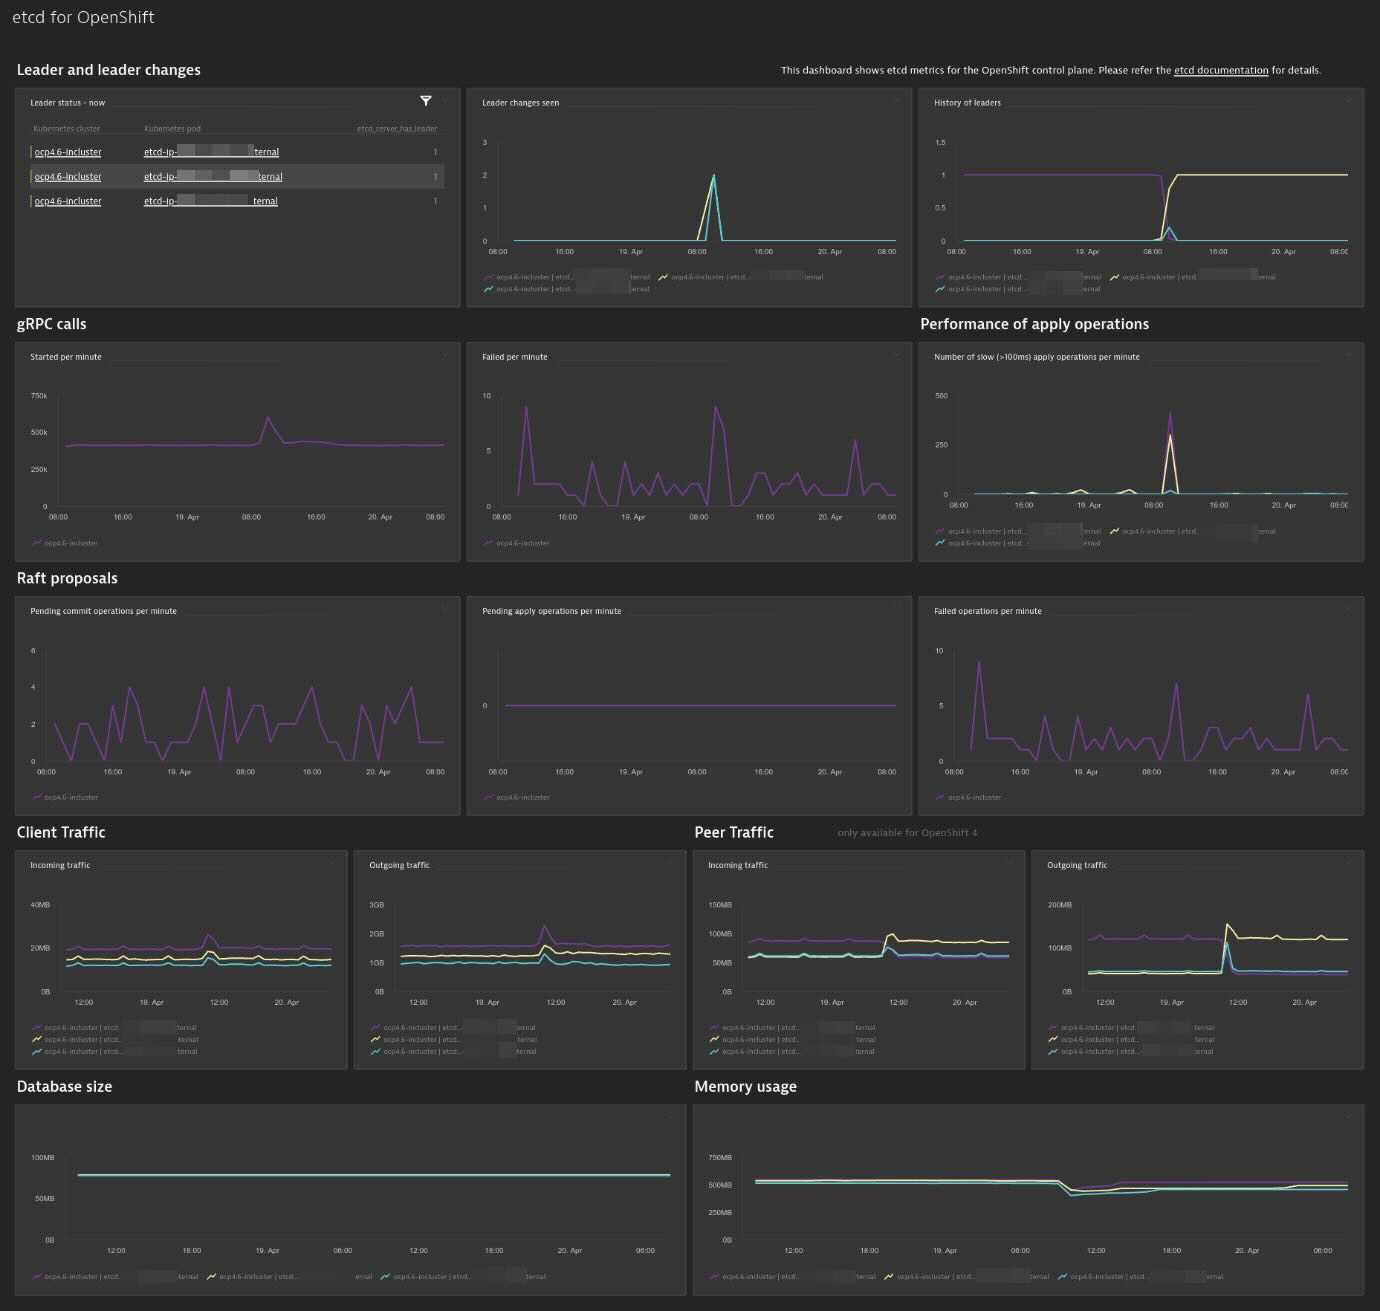This screenshot has width=1380, height=1311.
Task: Sort by Kubernetes pod column header
Action: [x=172, y=128]
